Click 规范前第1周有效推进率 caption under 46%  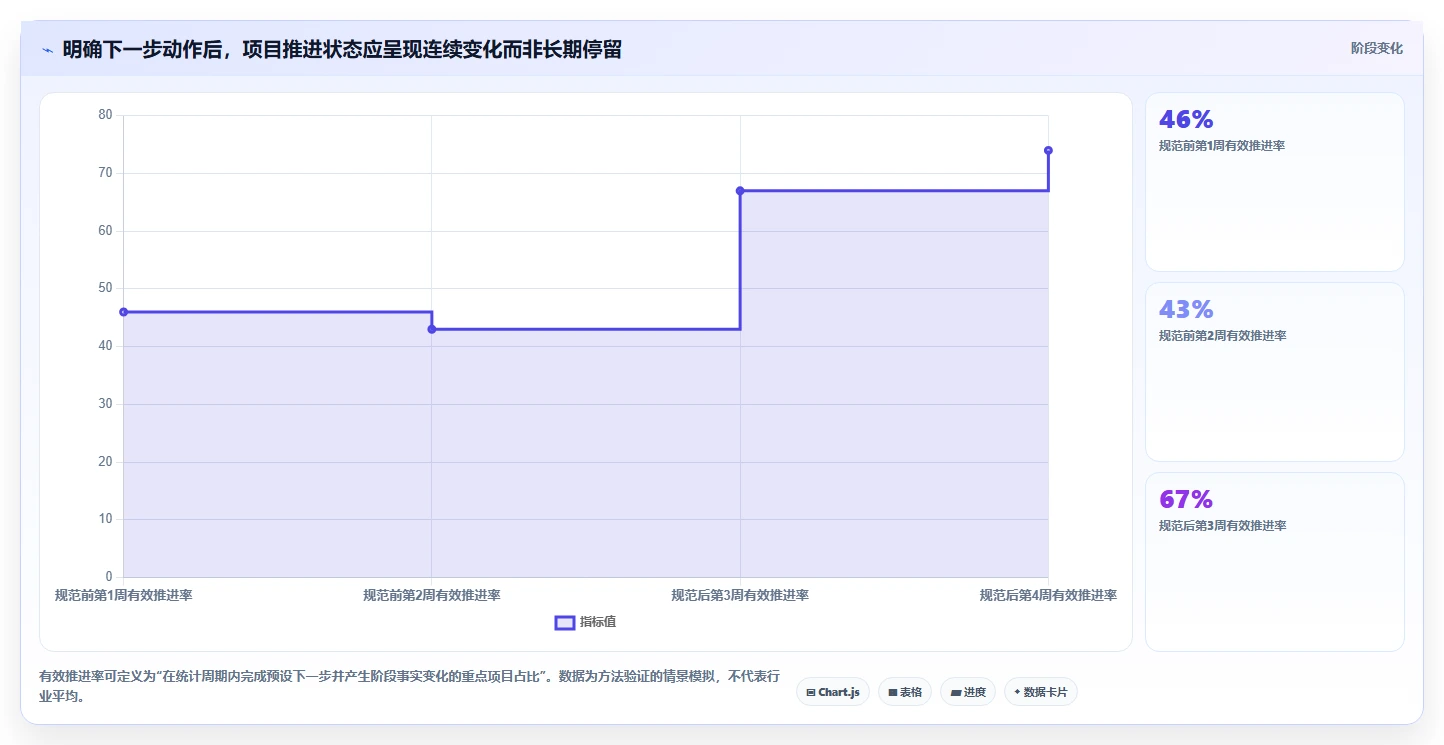click(1222, 146)
